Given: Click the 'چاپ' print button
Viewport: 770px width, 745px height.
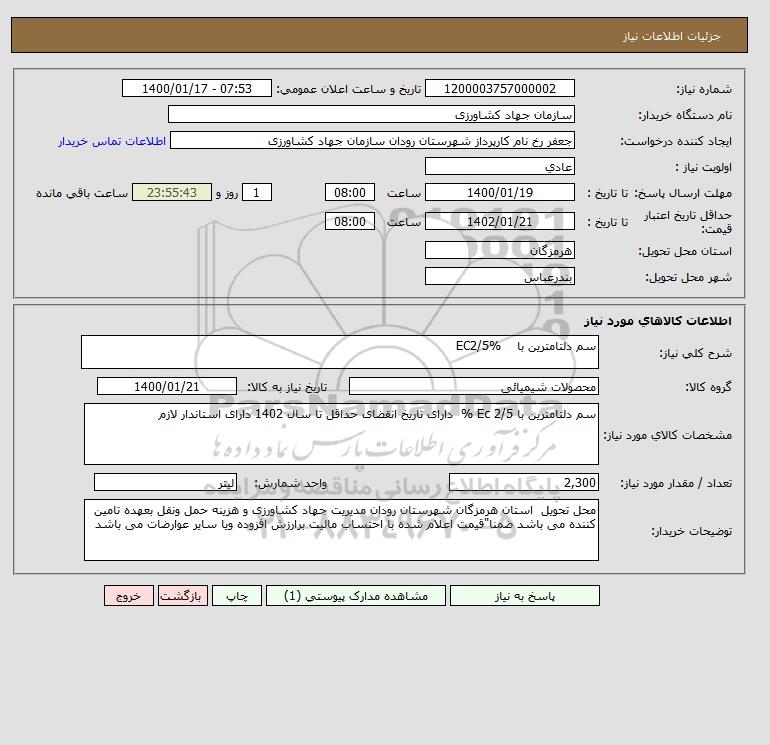Looking at the screenshot, I should [x=237, y=596].
